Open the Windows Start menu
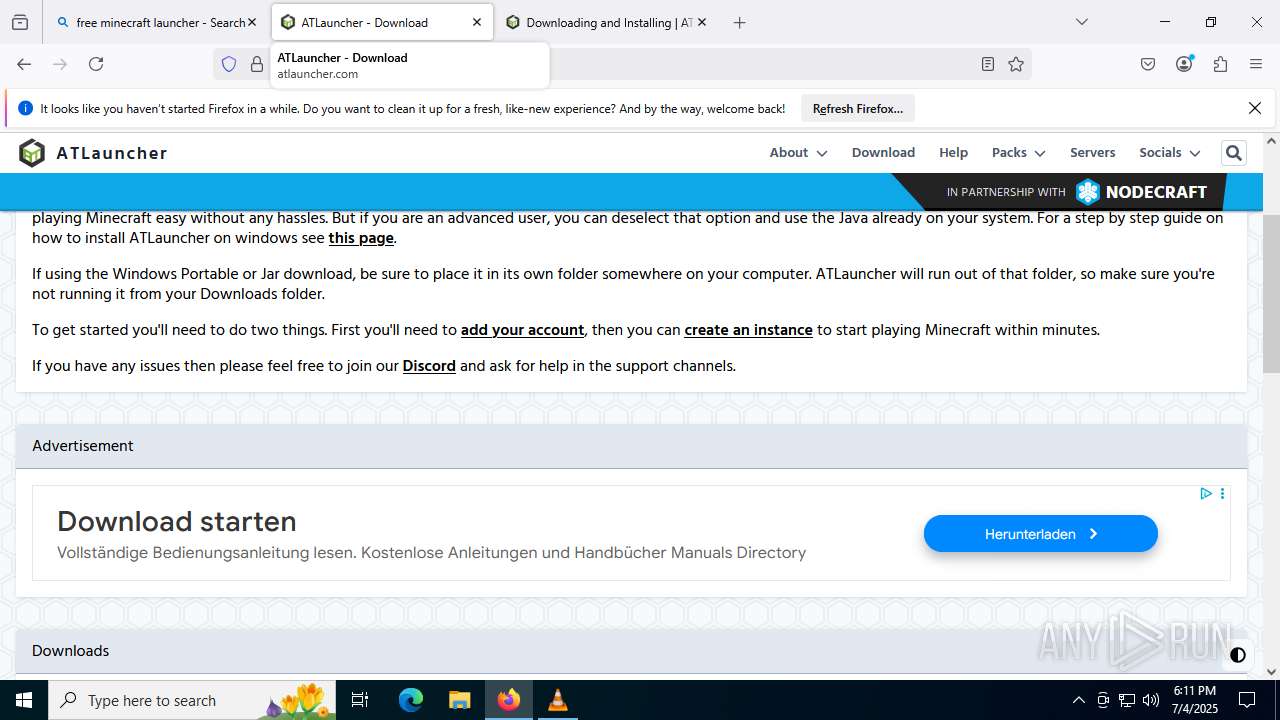 click(x=24, y=700)
